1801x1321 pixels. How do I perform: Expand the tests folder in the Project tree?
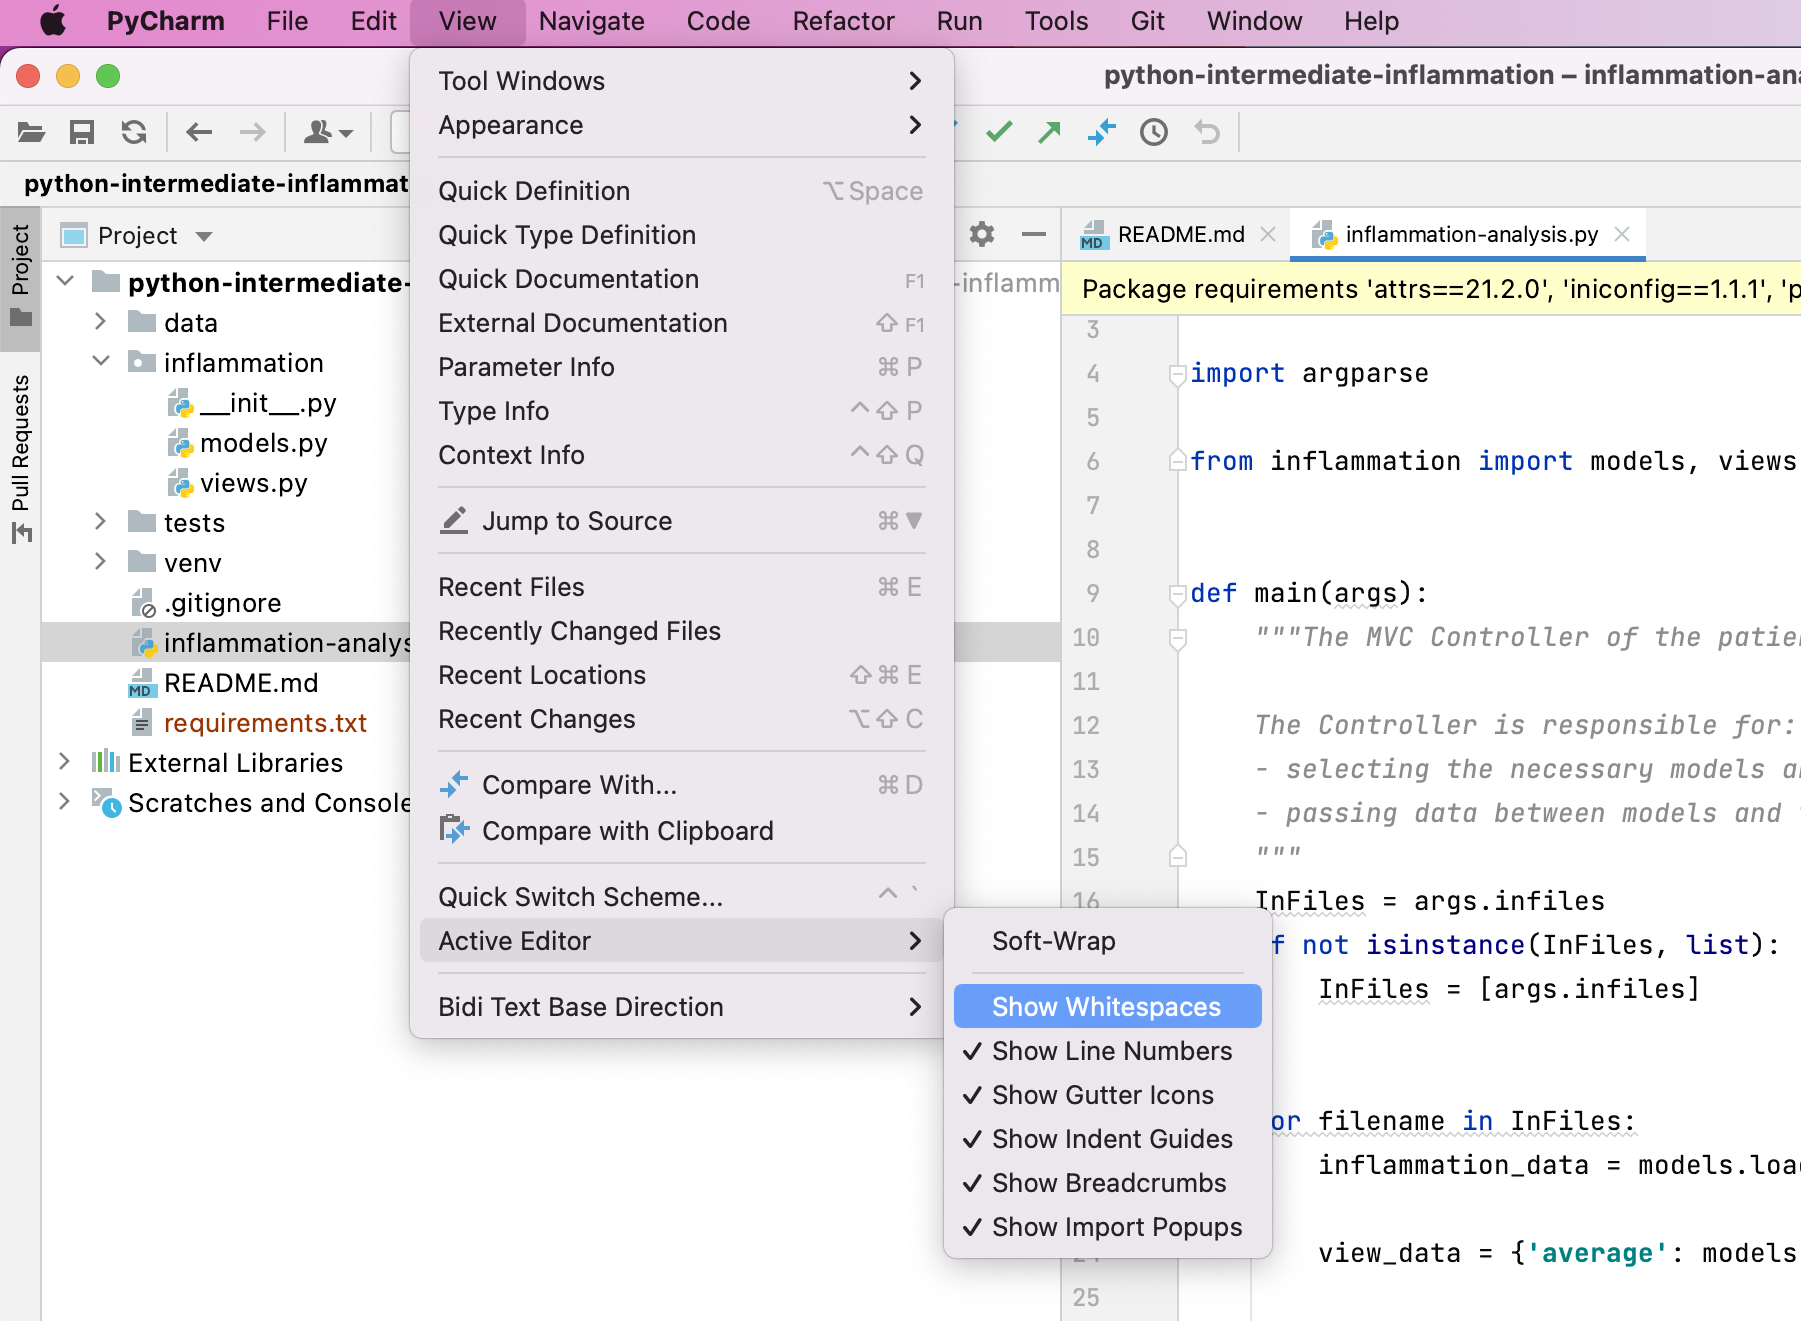(x=100, y=522)
